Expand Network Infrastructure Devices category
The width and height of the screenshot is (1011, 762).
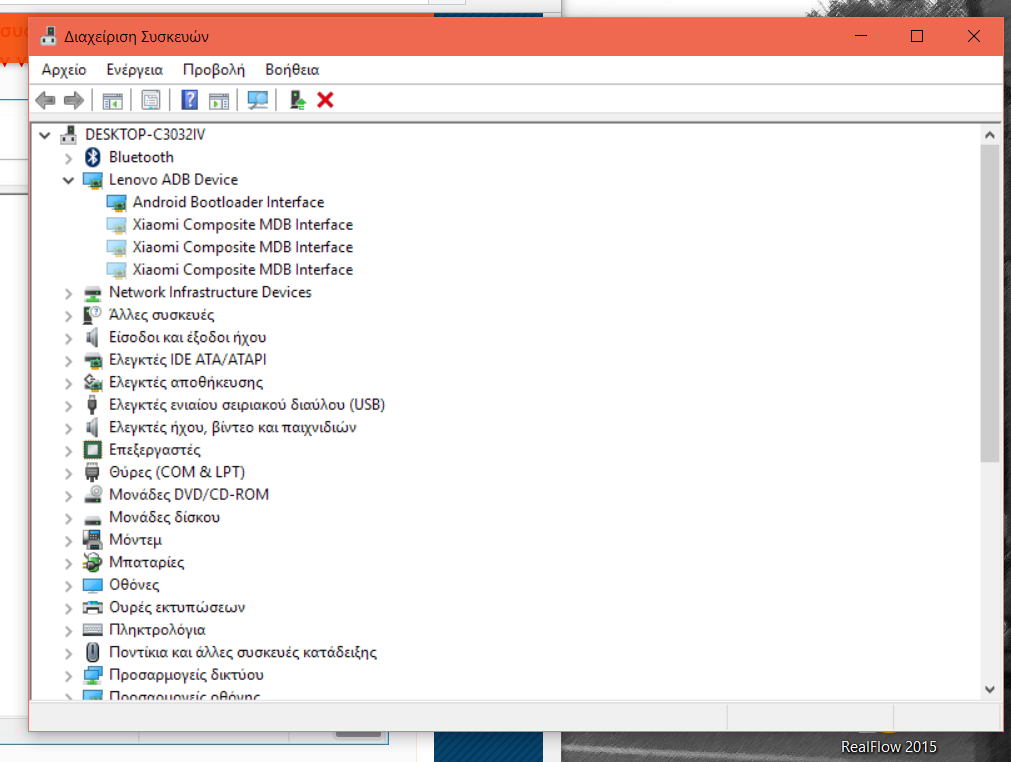(x=68, y=293)
